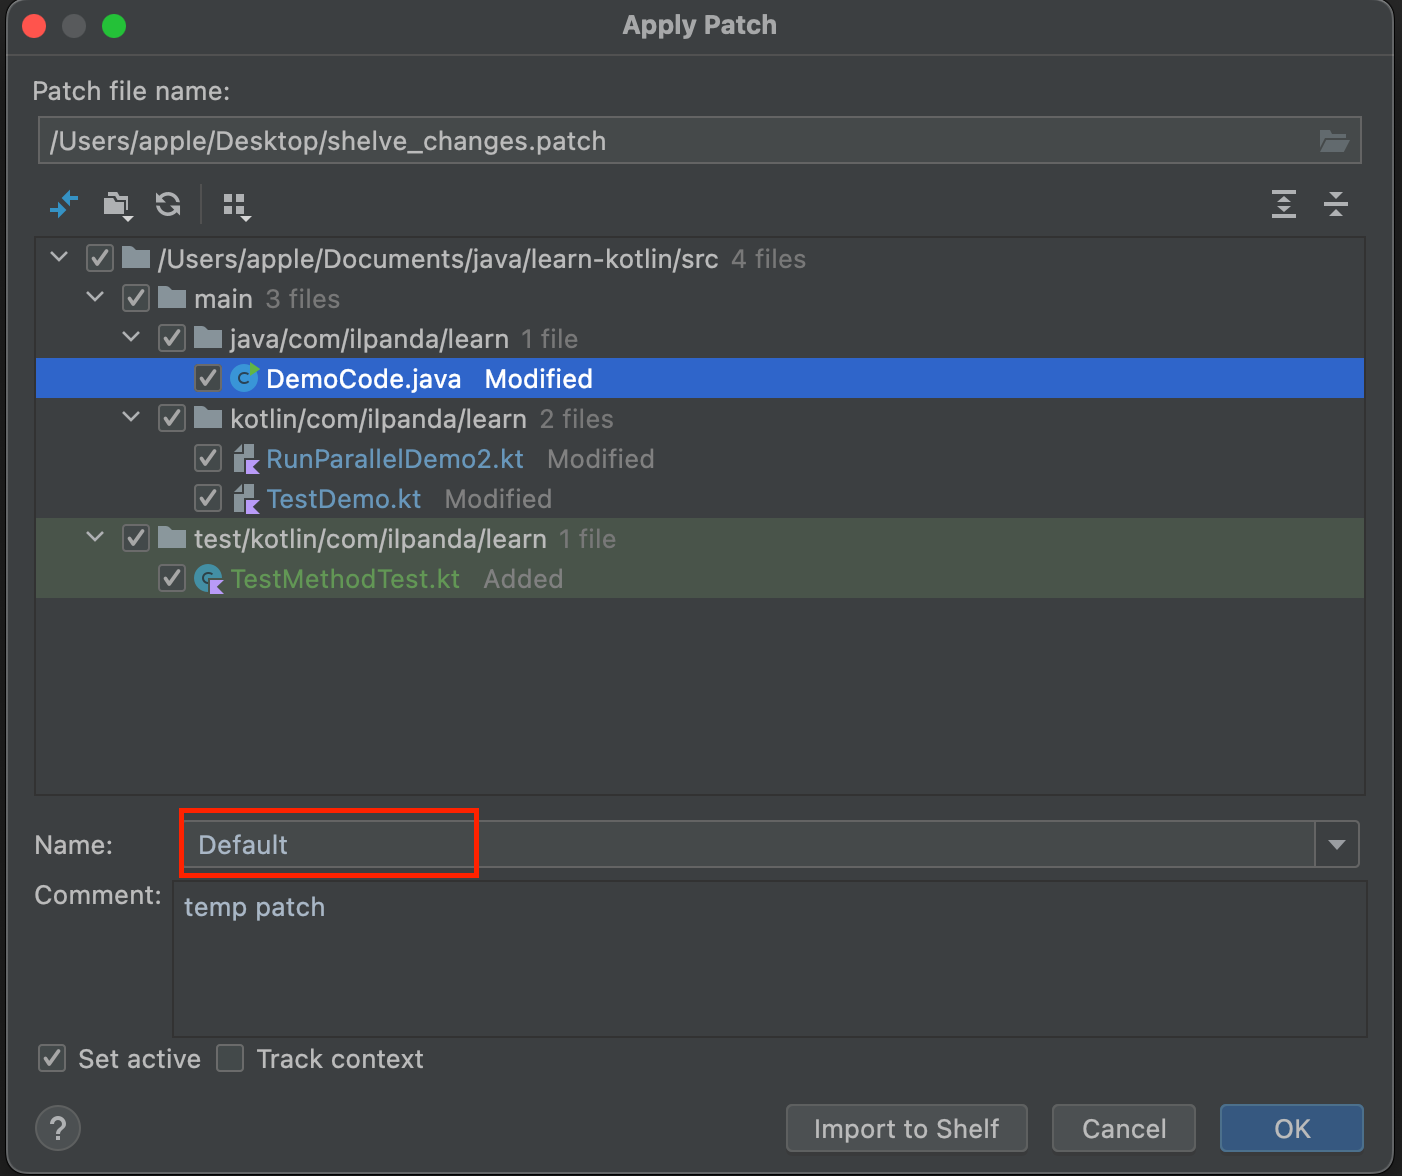1402x1176 pixels.
Task: Select the DemoCode.java tree item
Action: click(x=363, y=379)
